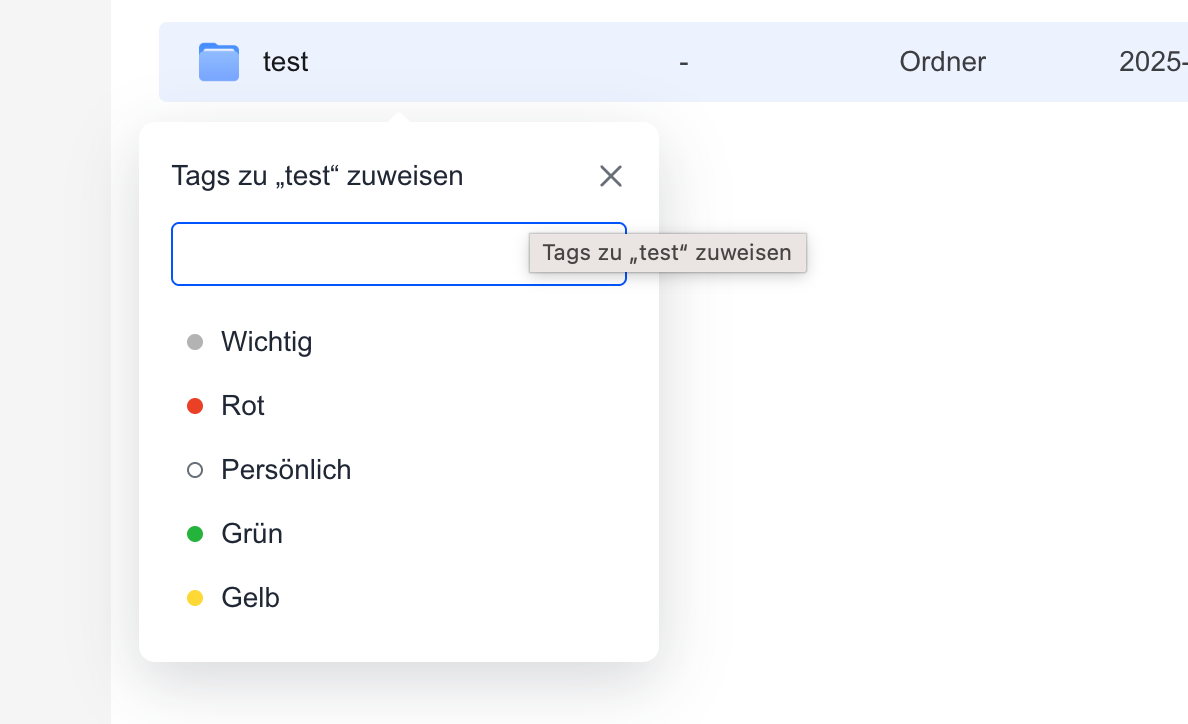
Task: Click the blue folder icon for test
Action: (x=218, y=62)
